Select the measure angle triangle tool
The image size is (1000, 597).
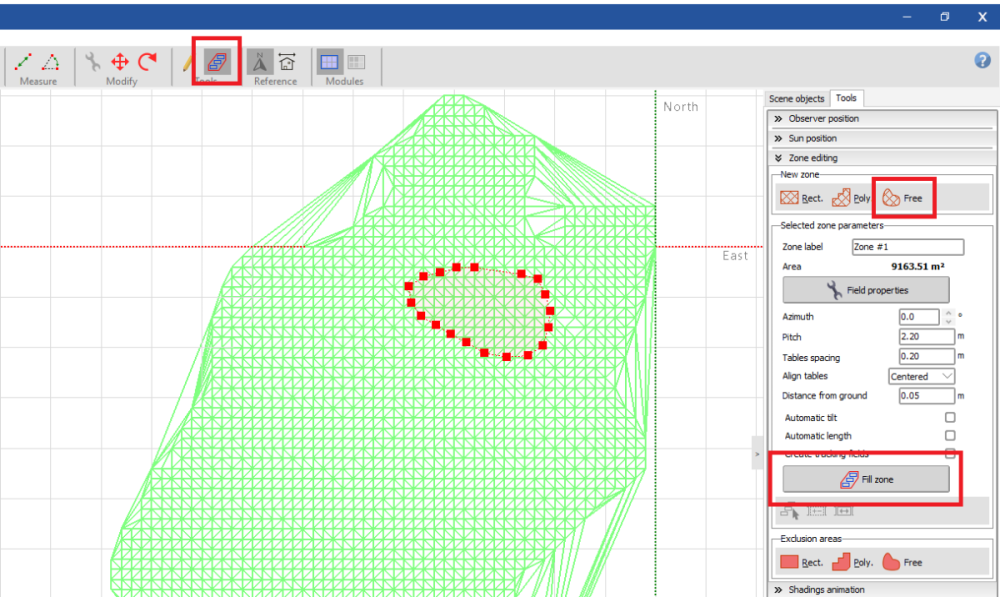pos(50,62)
